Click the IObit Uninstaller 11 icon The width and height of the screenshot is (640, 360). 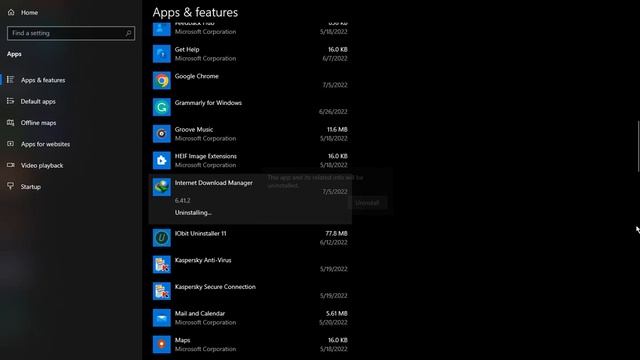[162, 238]
